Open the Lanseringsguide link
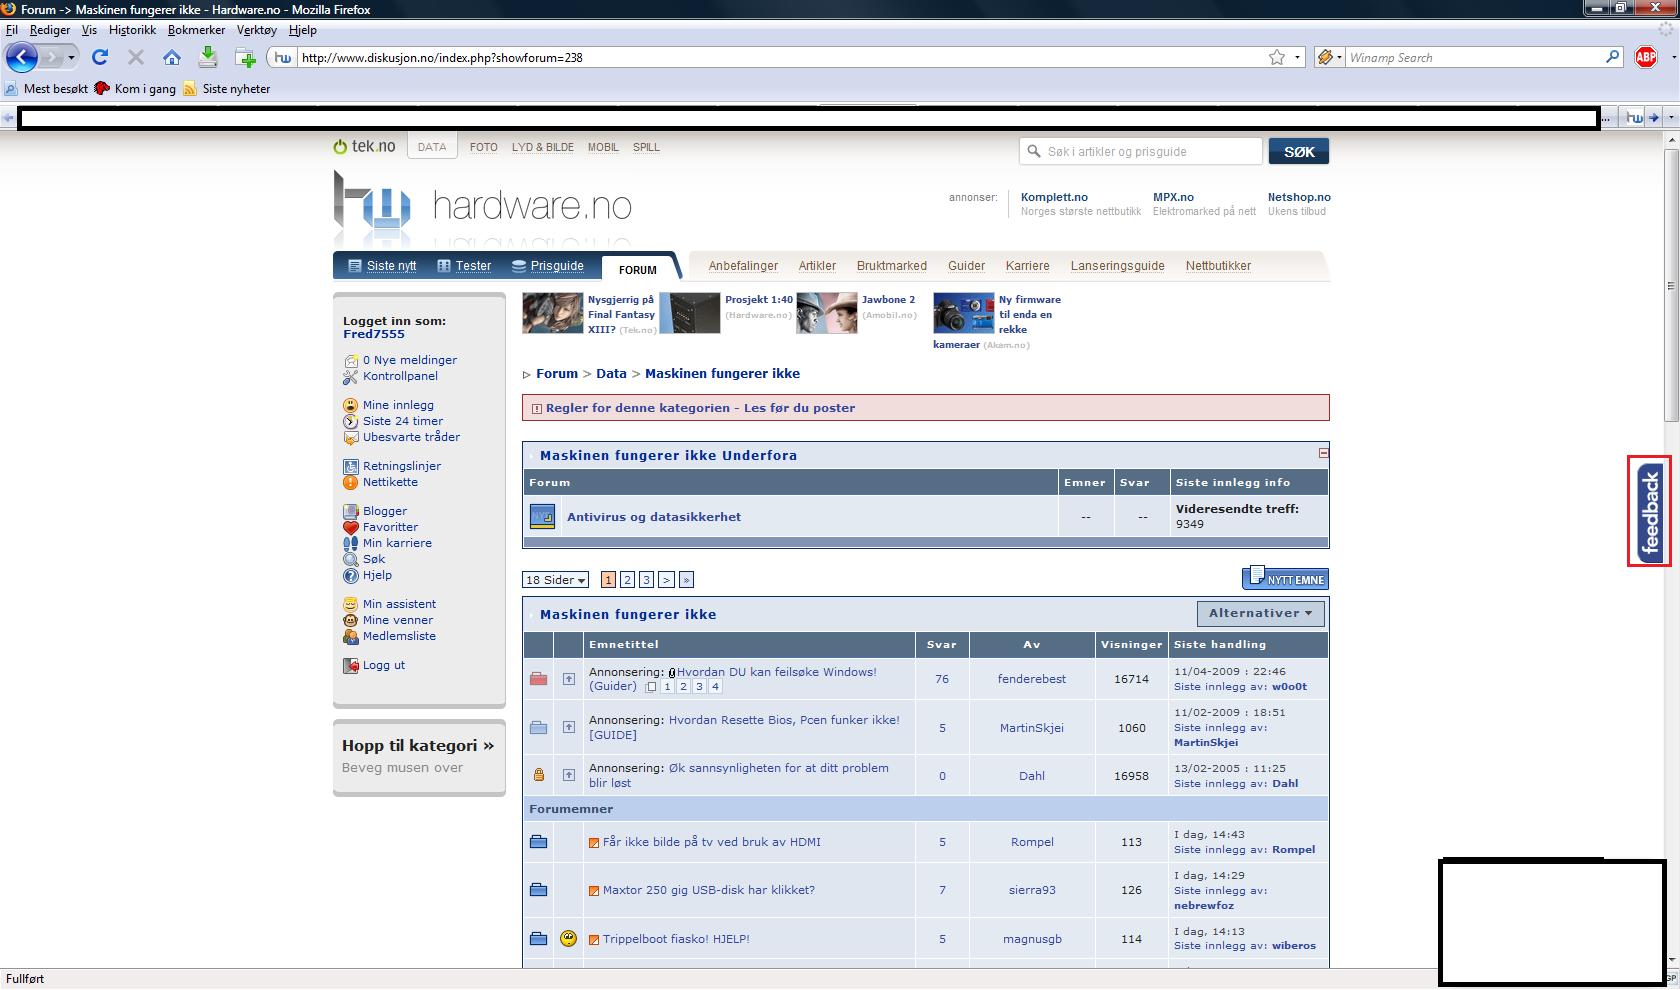The width and height of the screenshot is (1680, 990). [x=1117, y=266]
